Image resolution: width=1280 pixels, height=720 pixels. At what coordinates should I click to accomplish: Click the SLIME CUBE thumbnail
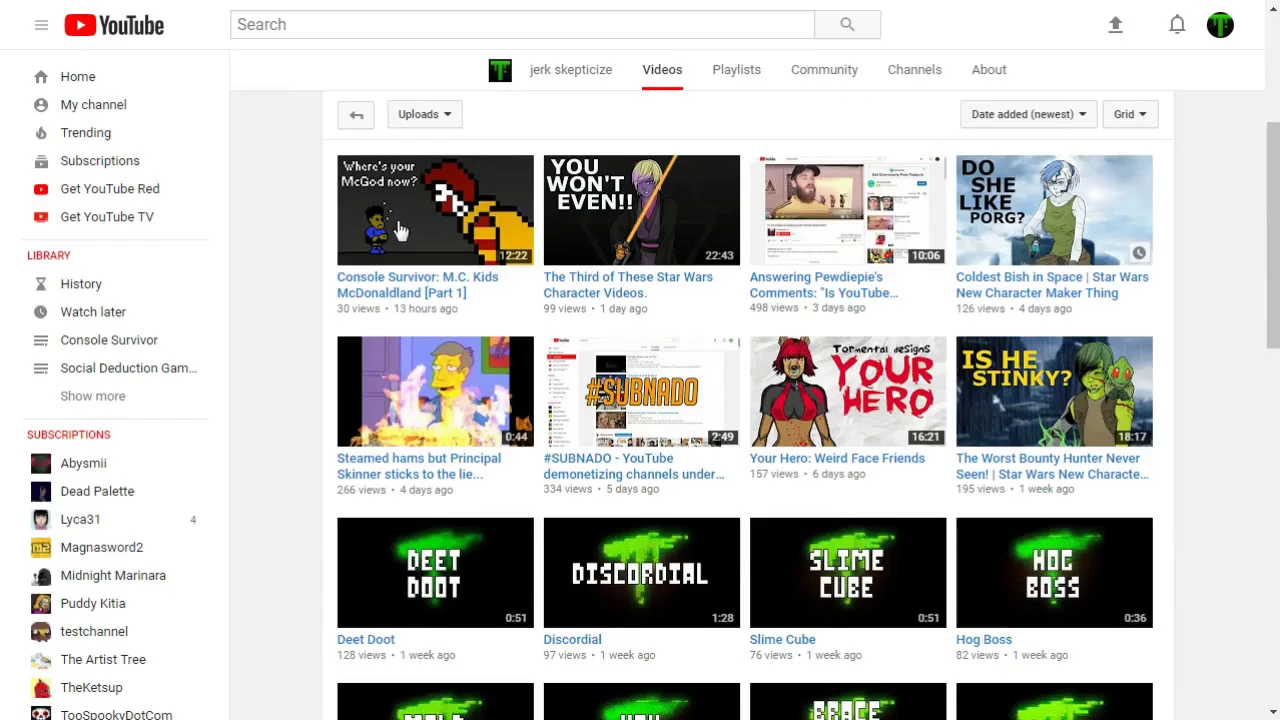[x=848, y=573]
